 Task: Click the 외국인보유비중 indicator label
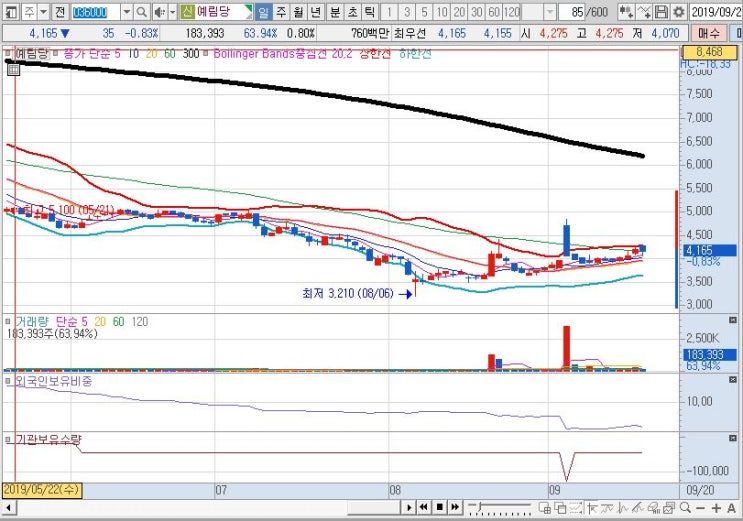pyautogui.click(x=54, y=381)
